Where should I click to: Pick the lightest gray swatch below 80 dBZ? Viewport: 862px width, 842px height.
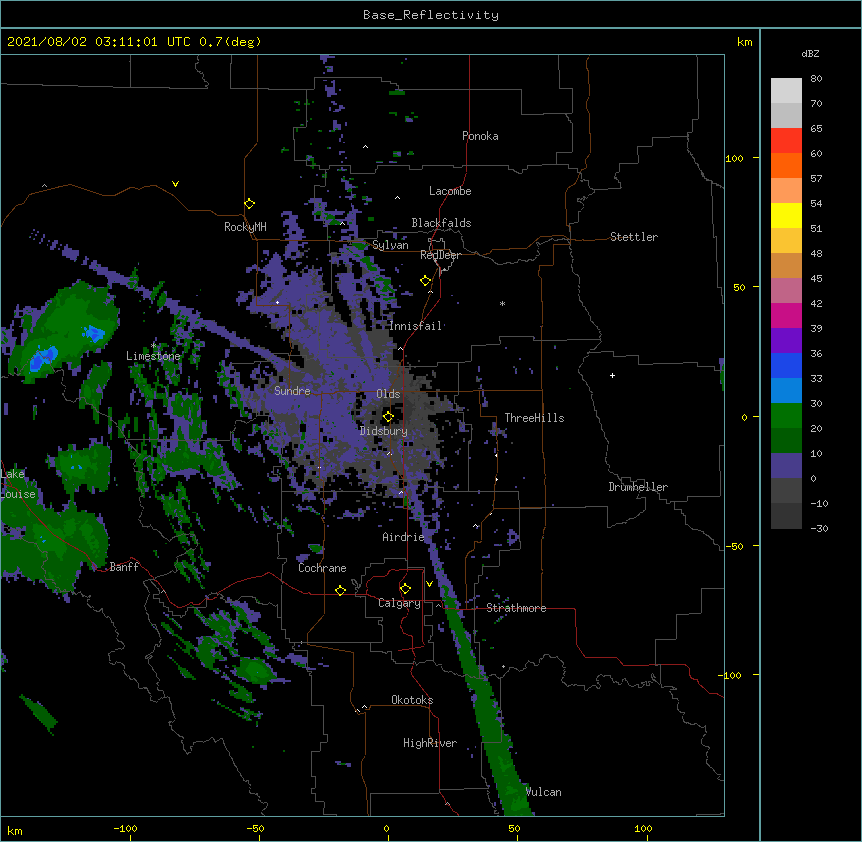pyautogui.click(x=786, y=91)
